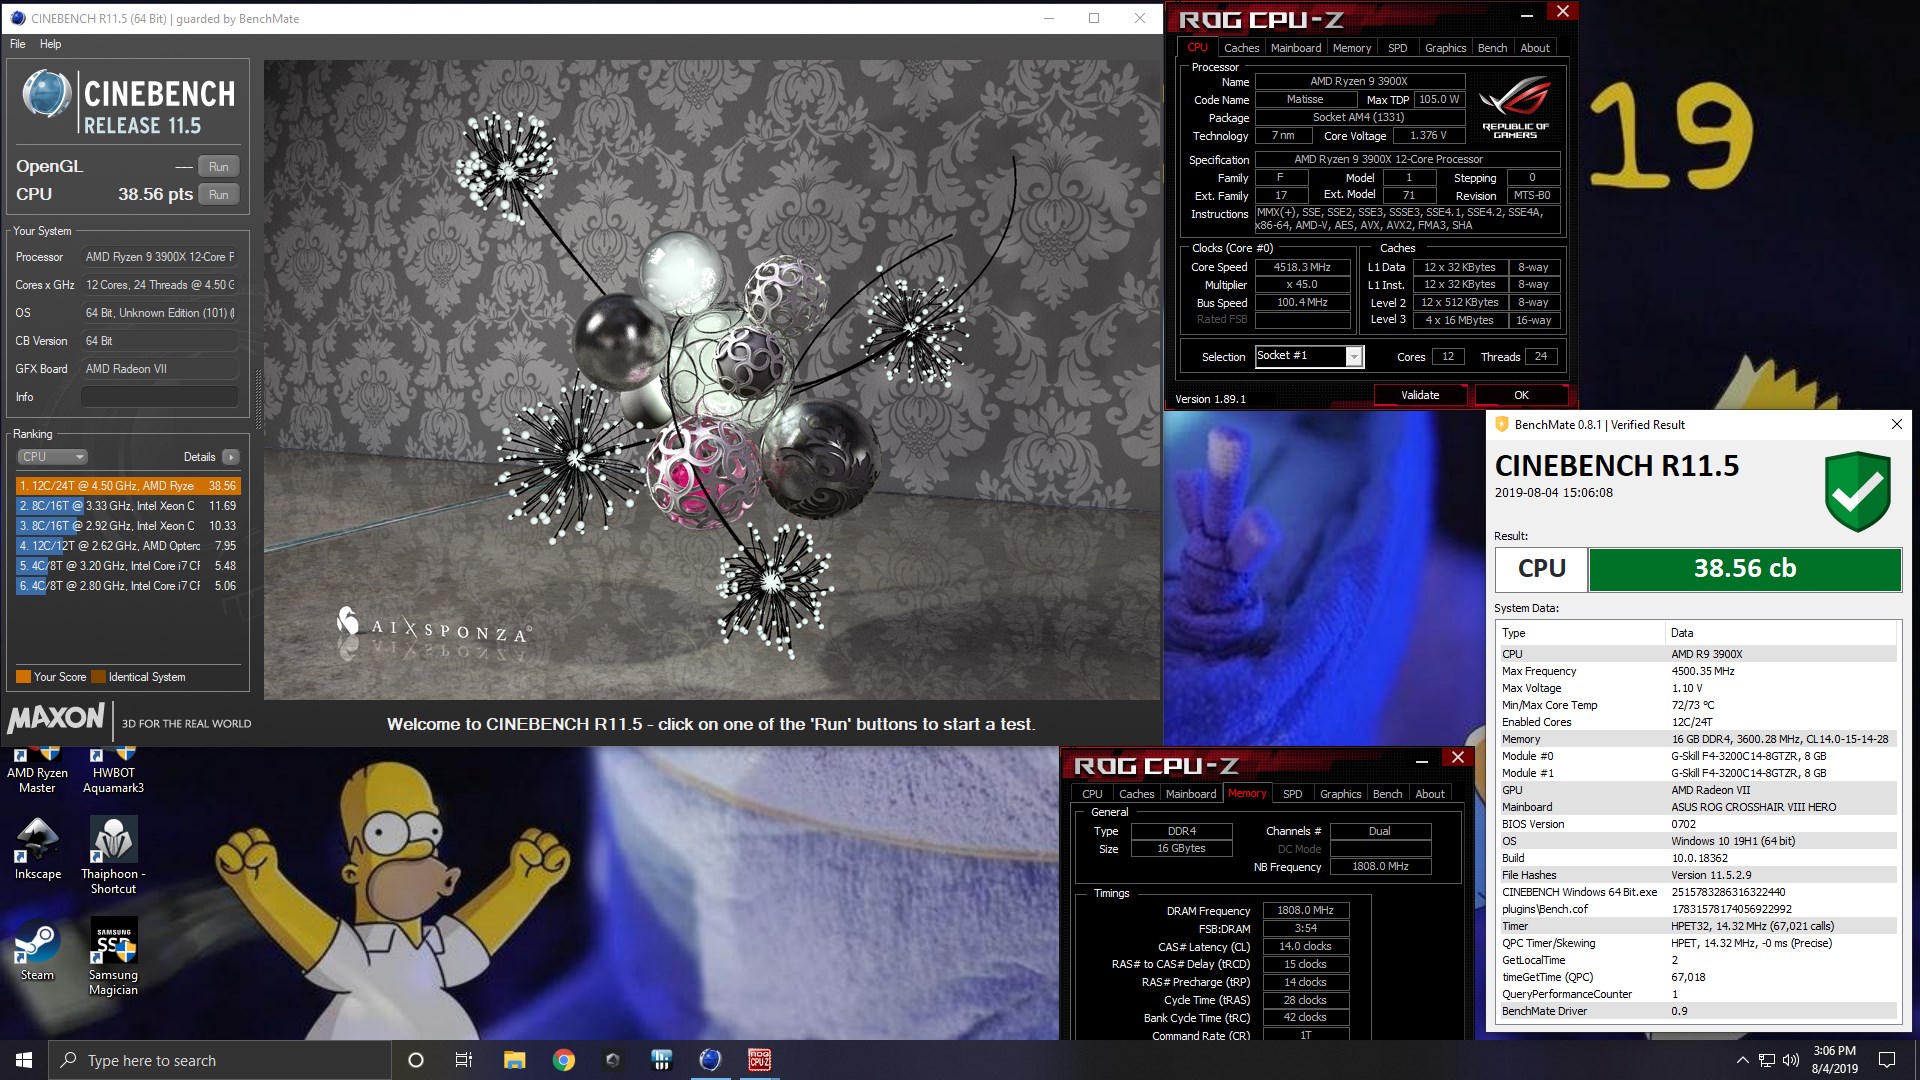This screenshot has height=1080, width=1920.
Task: Switch to CPU tab in lower CPU-Z window
Action: coord(1092,794)
